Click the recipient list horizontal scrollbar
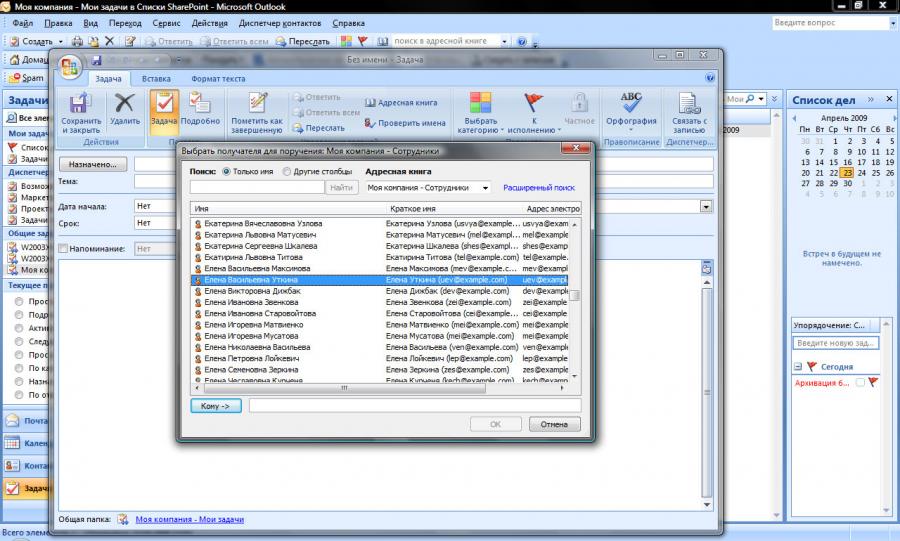This screenshot has height=541, width=900. 344,388
